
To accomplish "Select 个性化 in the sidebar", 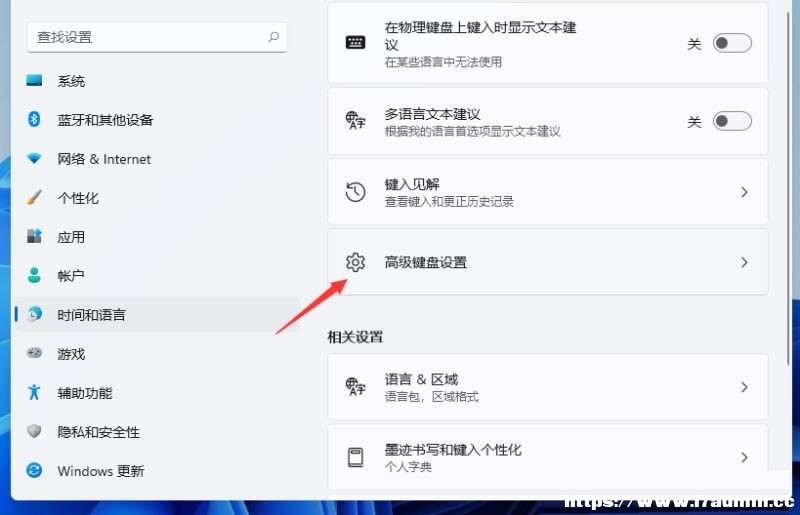I will click(x=157, y=198).
